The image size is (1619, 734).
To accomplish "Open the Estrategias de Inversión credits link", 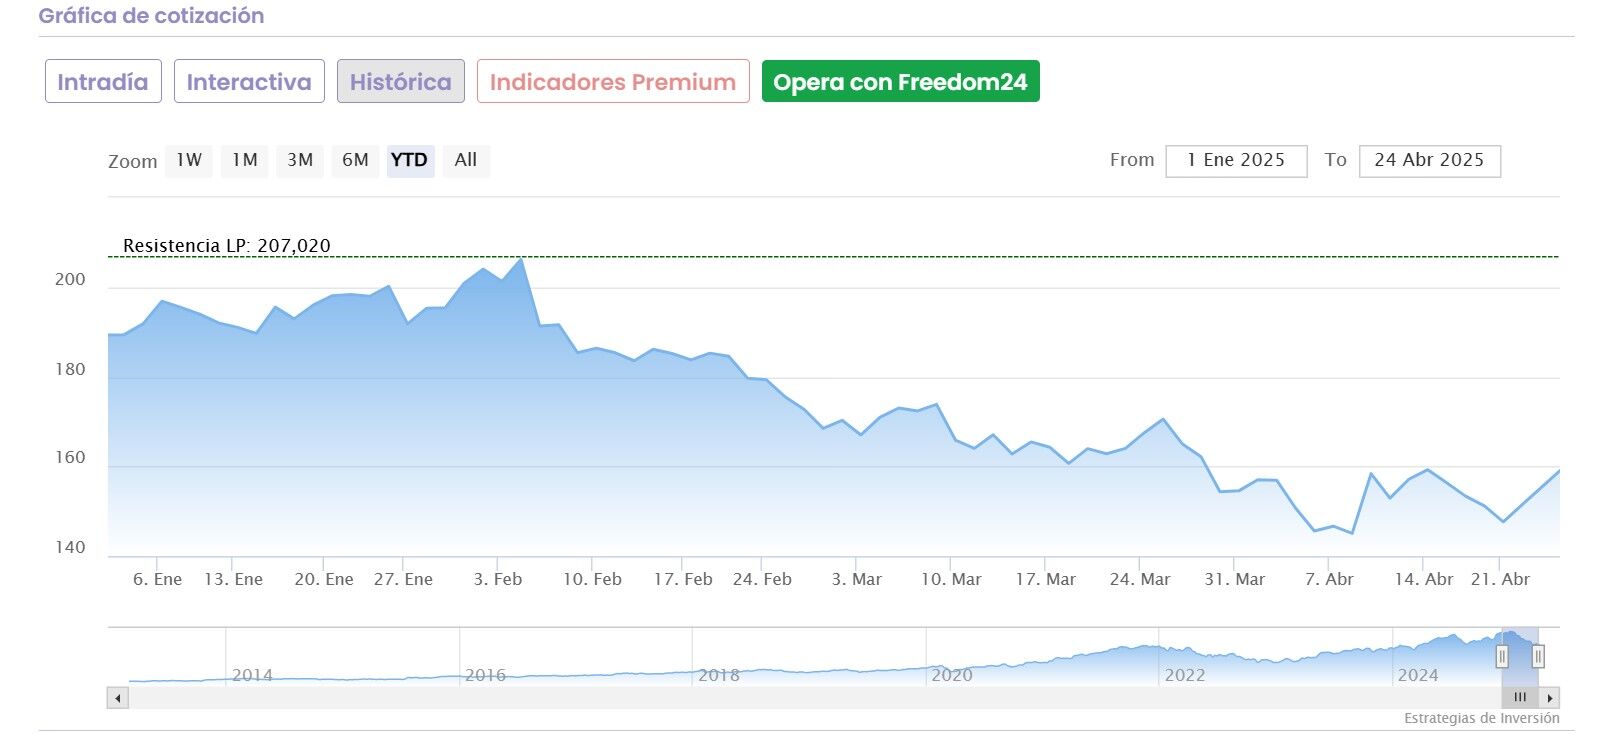I will 1481,718.
